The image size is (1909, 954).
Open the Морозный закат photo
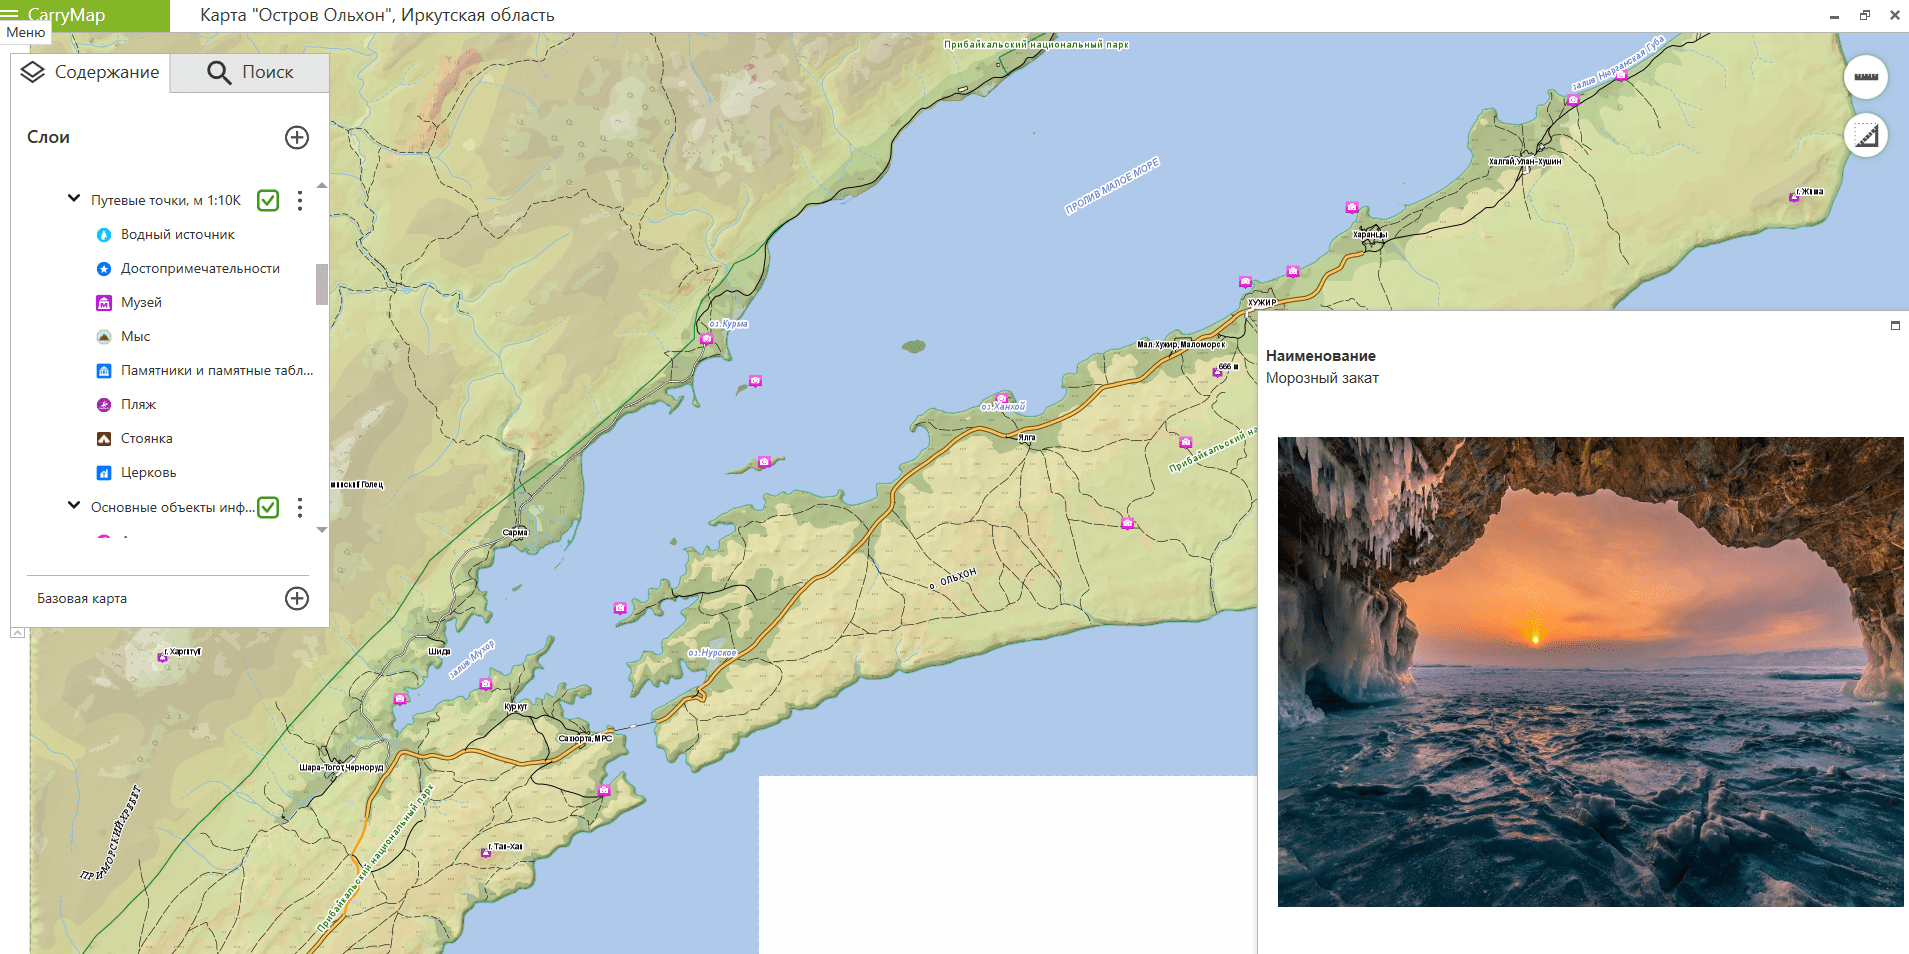point(1590,672)
